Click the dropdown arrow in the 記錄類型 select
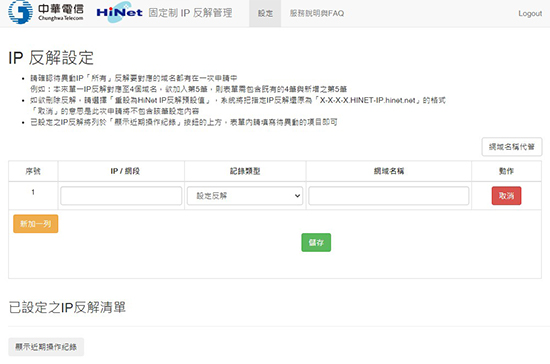Screen dimensions: 550x364 coord(297,196)
